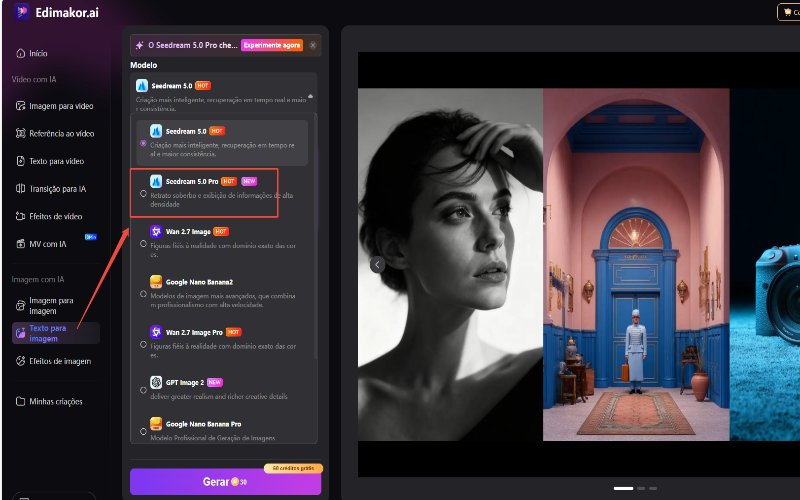Click the Texto para imagem icon
Viewport: 800px width, 500px height.
click(x=20, y=333)
